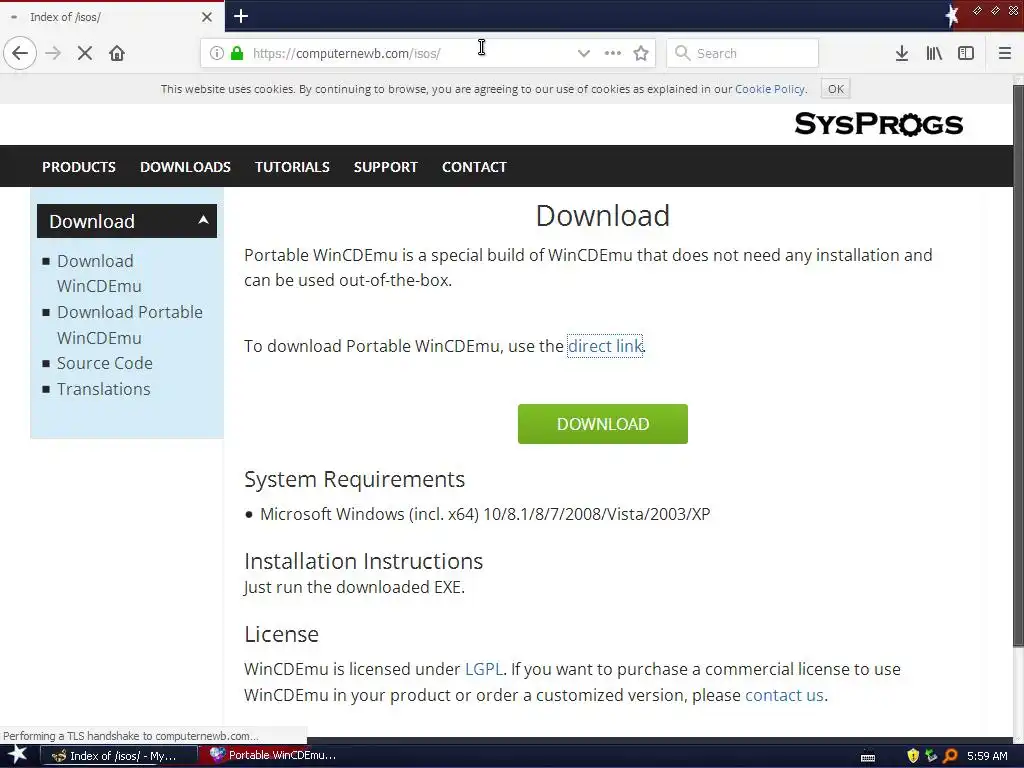This screenshot has height=768, width=1024.
Task: Click the star icon in title bar
Action: [x=952, y=16]
